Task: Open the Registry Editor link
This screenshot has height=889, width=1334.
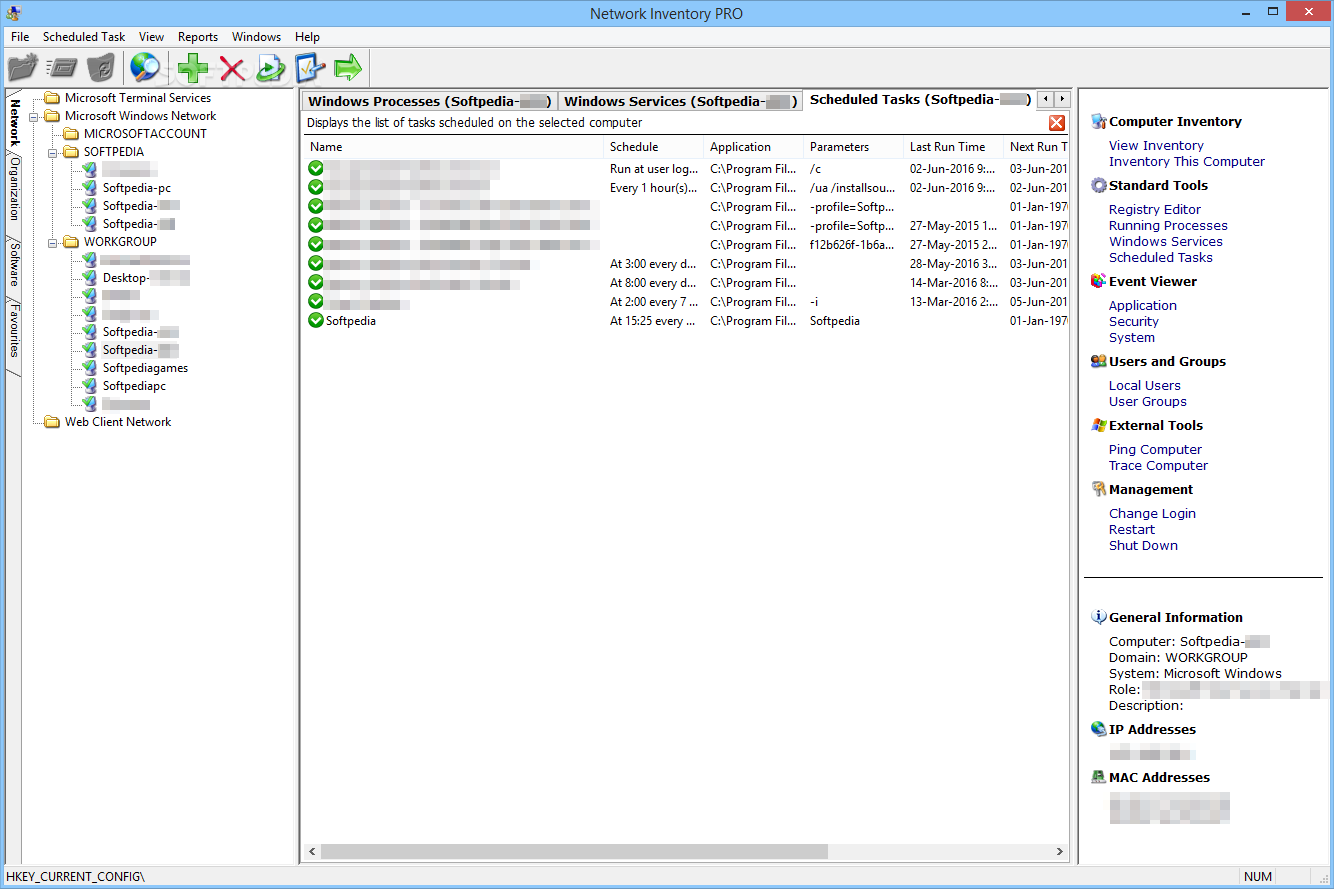Action: [x=1155, y=209]
